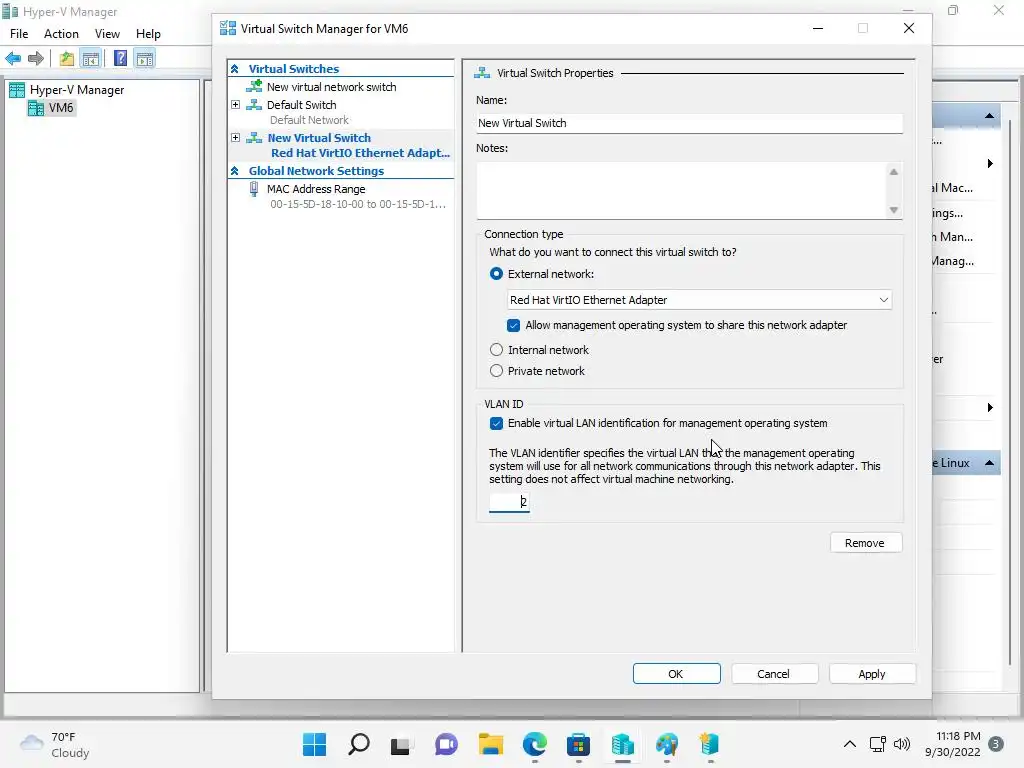Click Red Hat VirtIO Ethernet Adapt... subtext in tree

coord(360,153)
